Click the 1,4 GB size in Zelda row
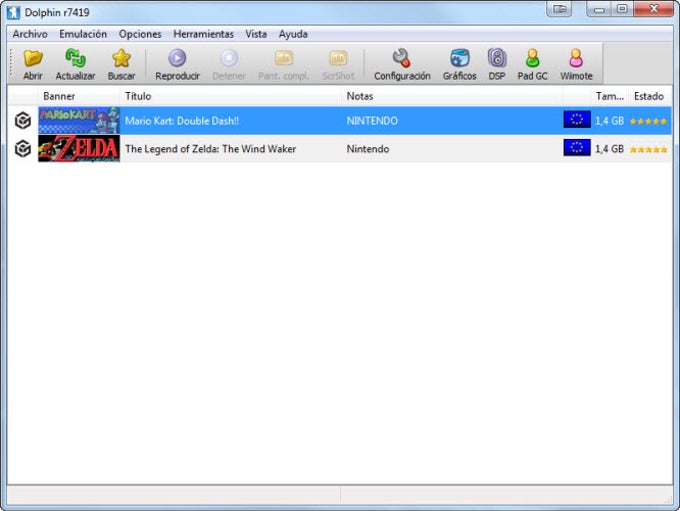Screen dimensions: 680x511 [x=609, y=149]
